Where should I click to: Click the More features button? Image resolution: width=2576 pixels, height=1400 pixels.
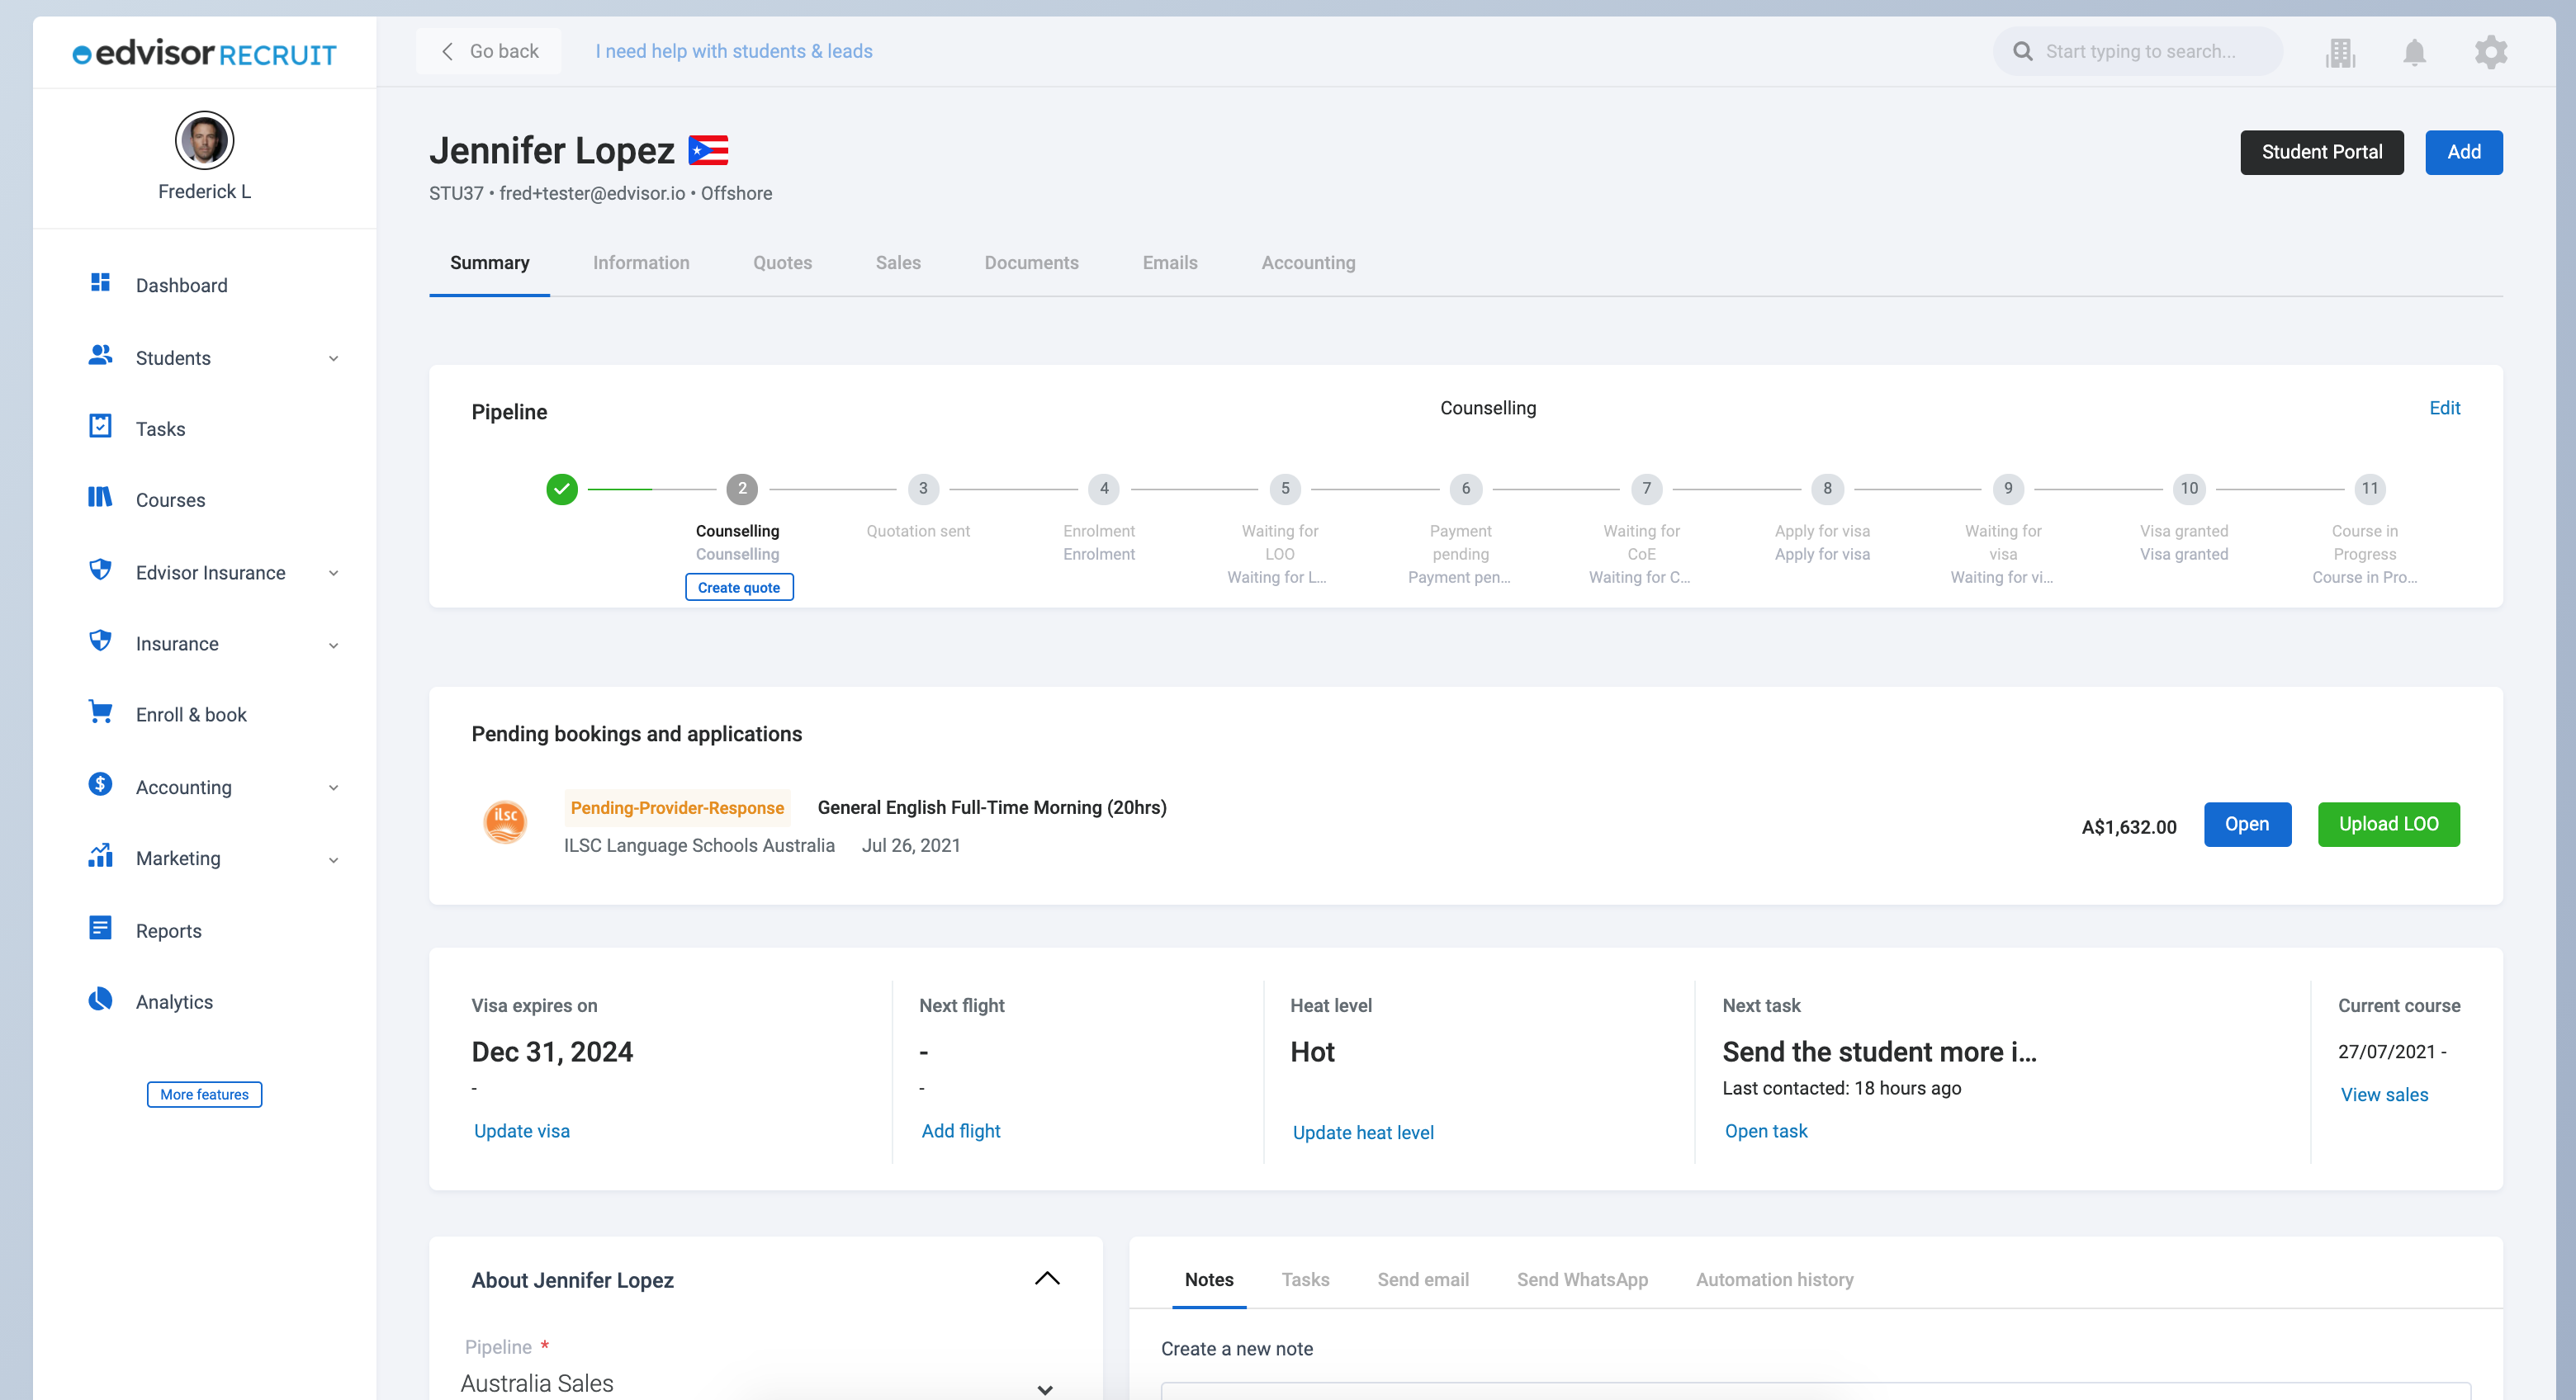click(204, 1094)
